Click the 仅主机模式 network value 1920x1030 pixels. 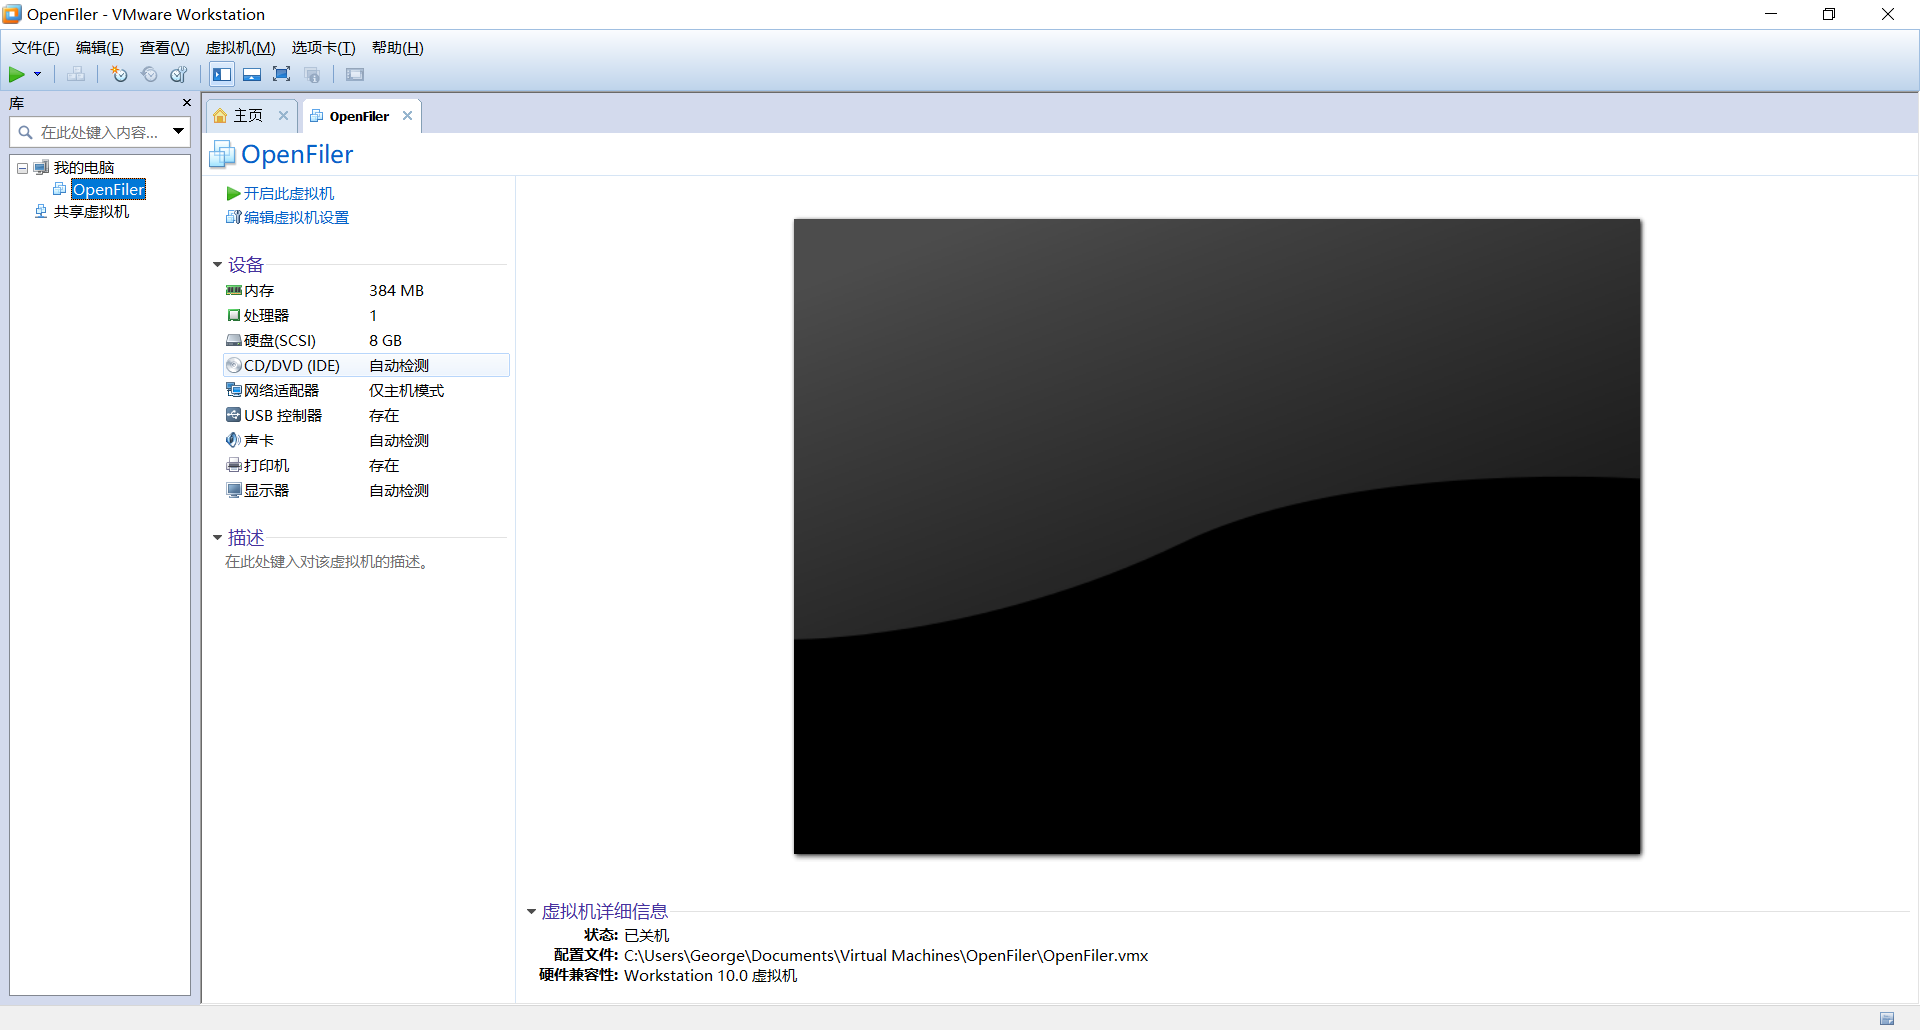406,390
